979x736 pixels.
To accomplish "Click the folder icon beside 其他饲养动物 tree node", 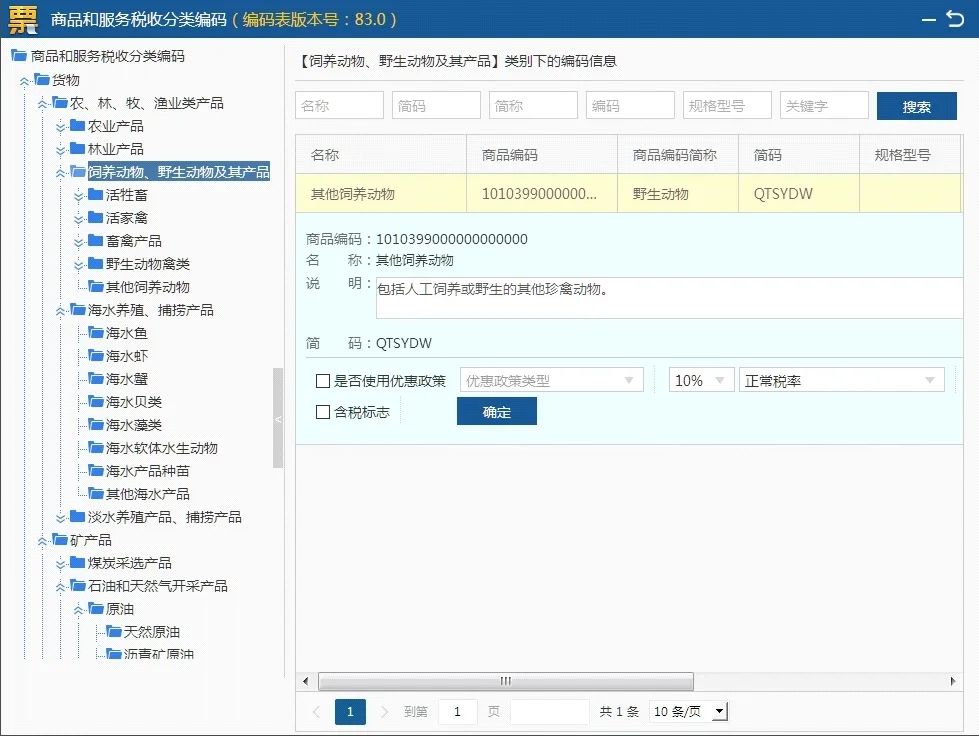I will [x=96, y=287].
